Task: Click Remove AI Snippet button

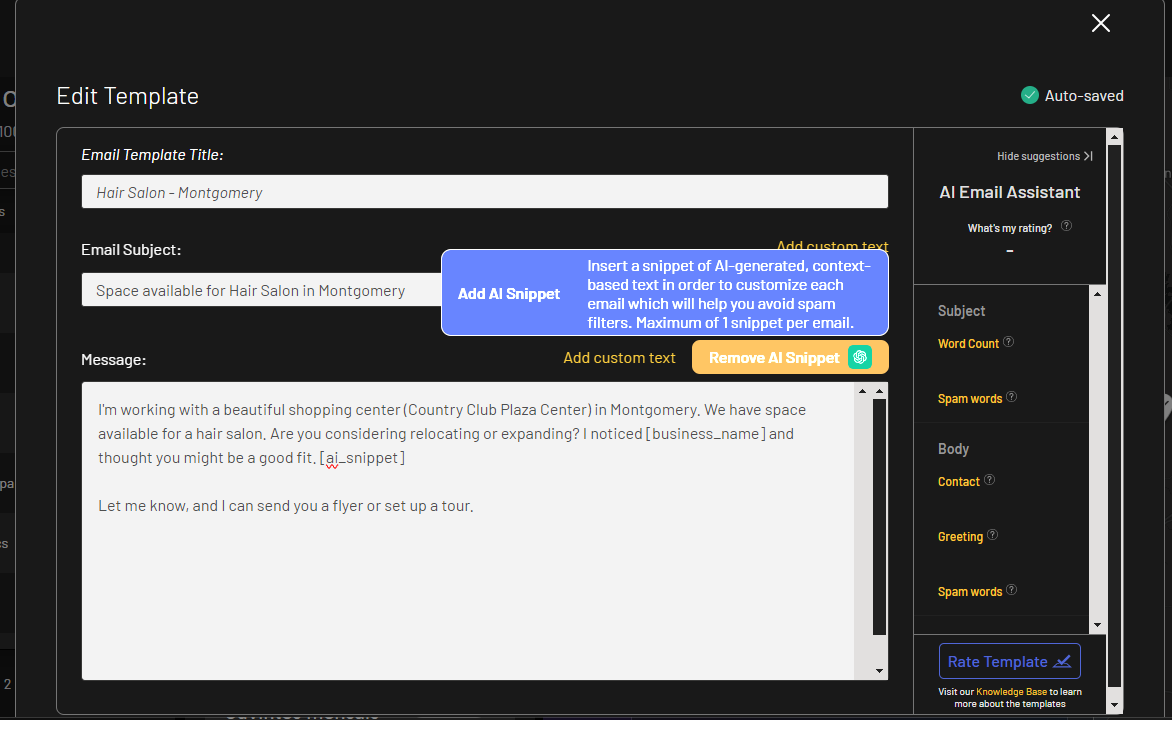Action: tap(790, 357)
